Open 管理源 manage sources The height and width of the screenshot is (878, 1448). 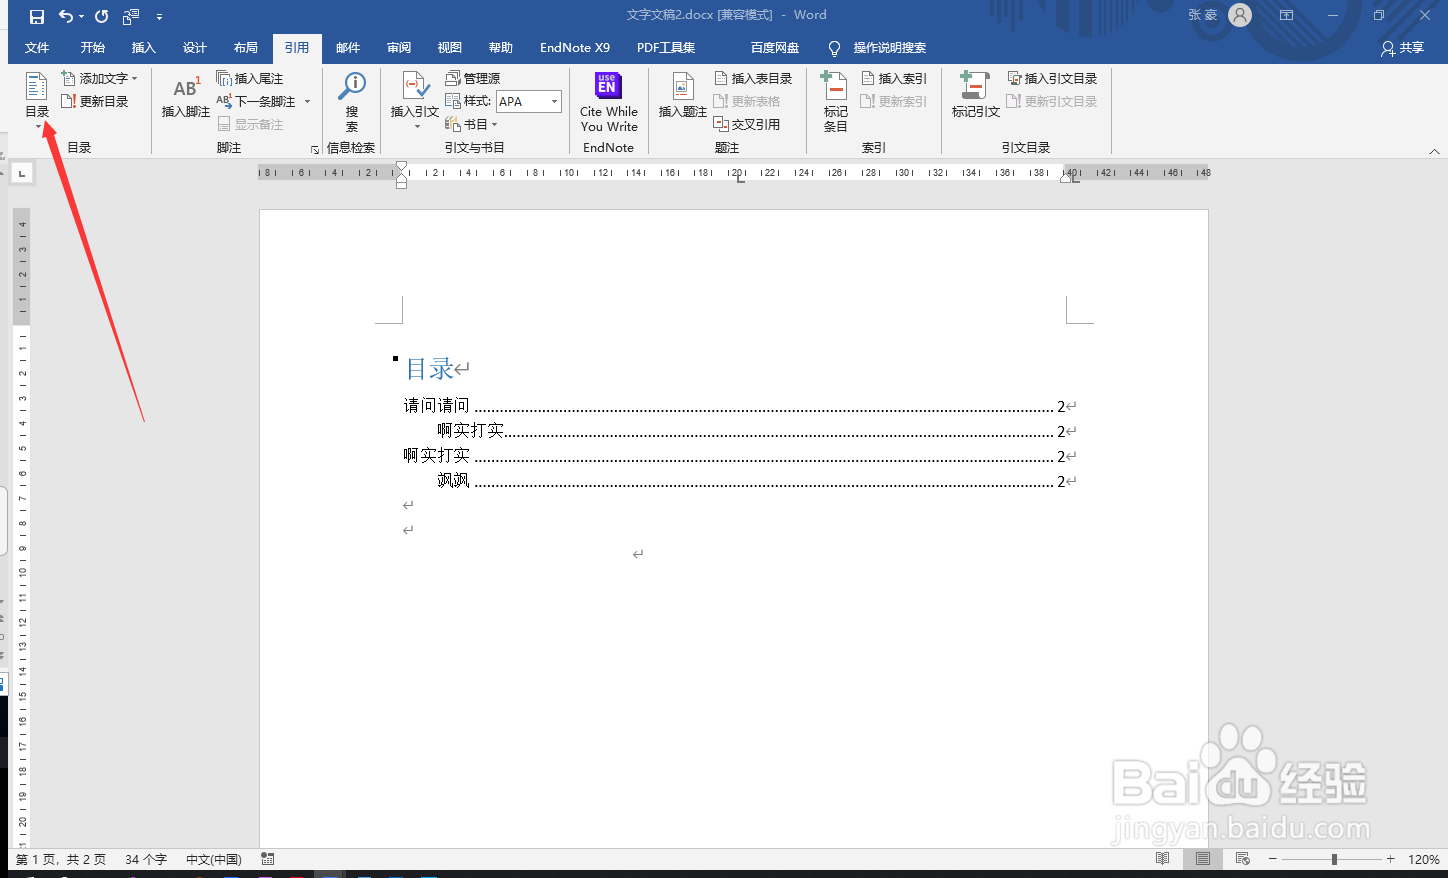(472, 78)
